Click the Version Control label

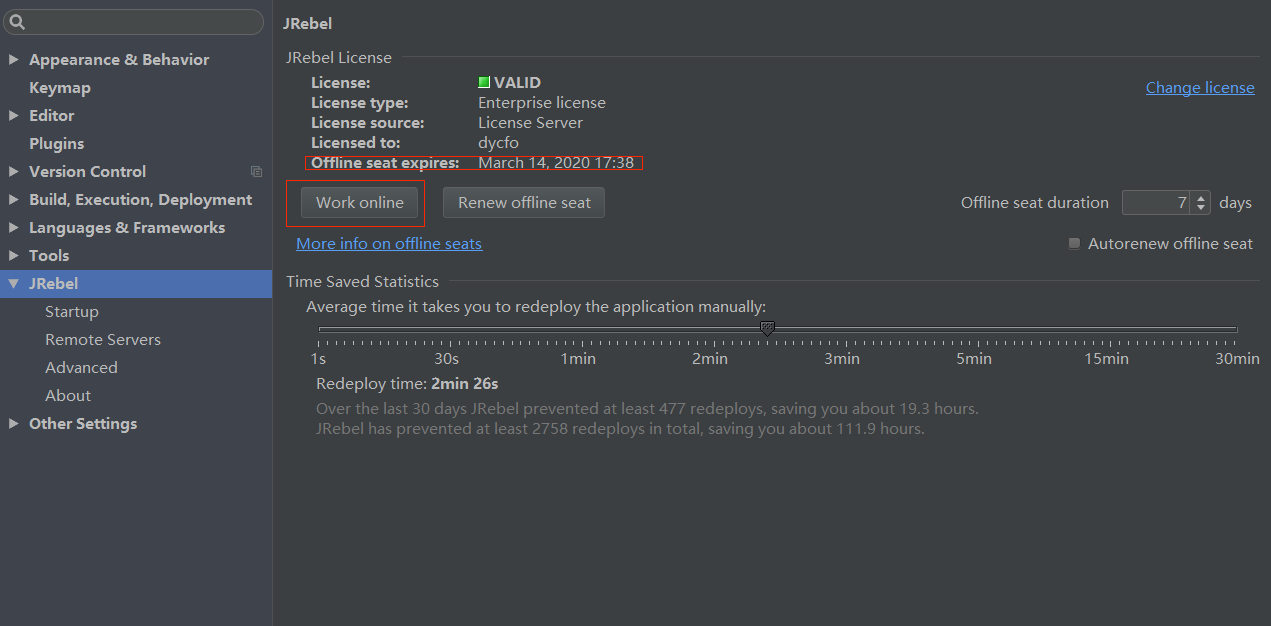(x=88, y=172)
